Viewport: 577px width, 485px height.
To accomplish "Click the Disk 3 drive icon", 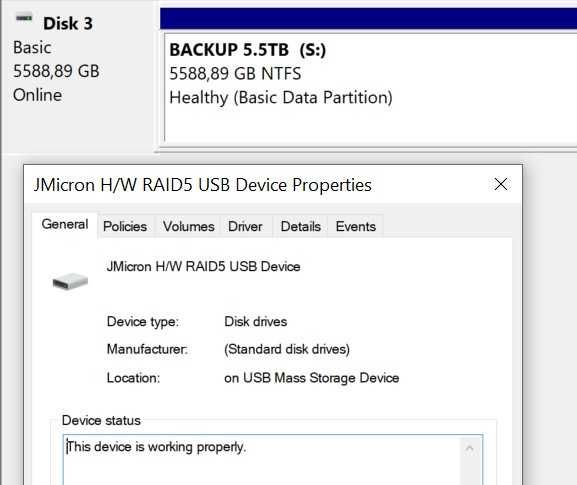I will pyautogui.click(x=24, y=18).
